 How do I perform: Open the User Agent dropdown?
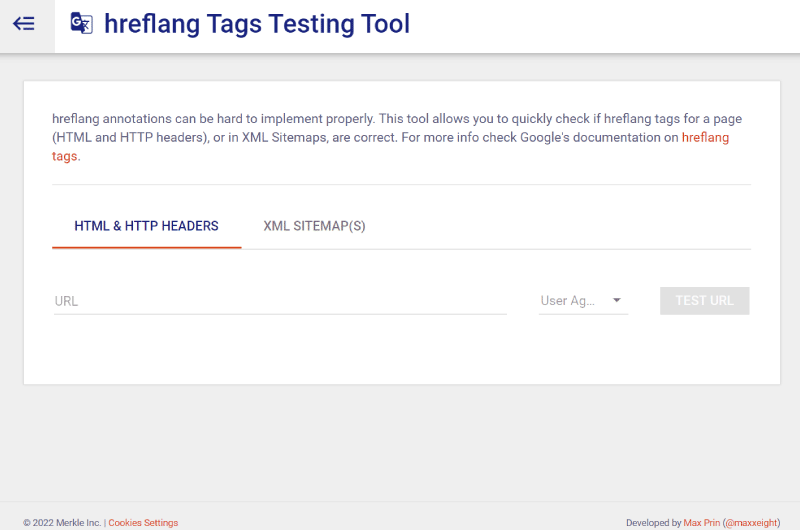tap(583, 301)
